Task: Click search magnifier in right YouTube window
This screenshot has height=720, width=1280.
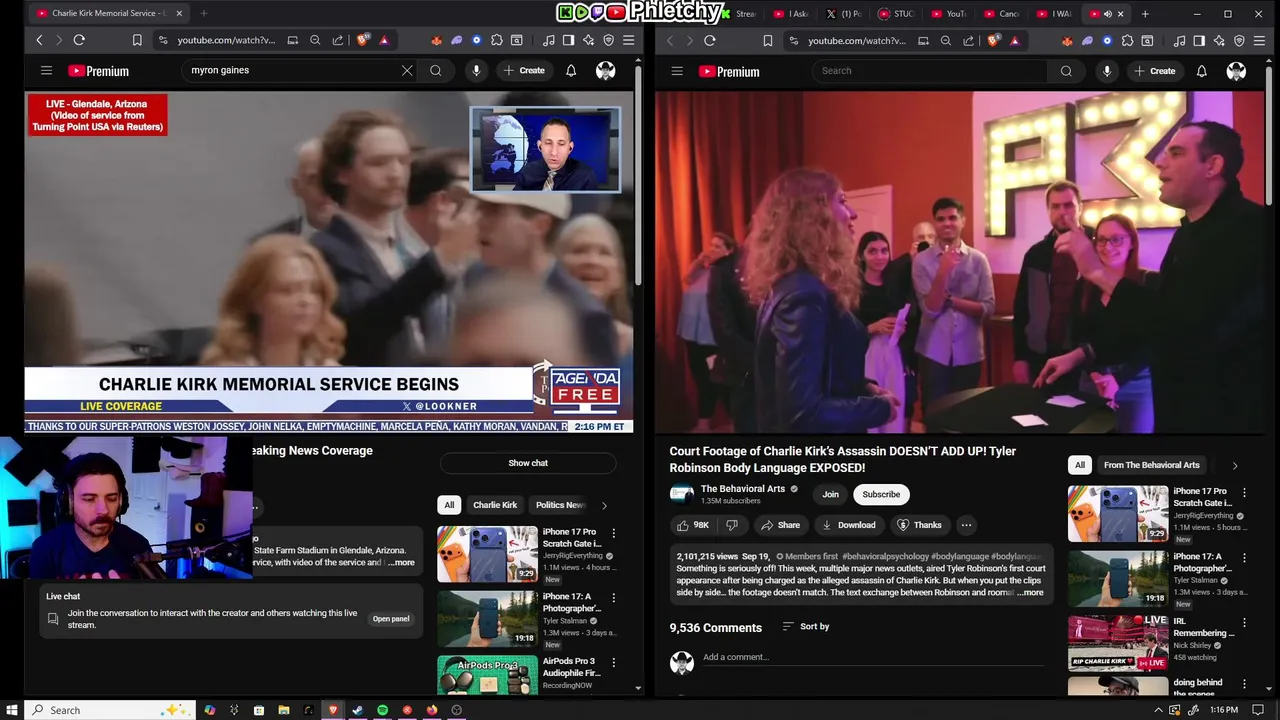Action: [1066, 71]
